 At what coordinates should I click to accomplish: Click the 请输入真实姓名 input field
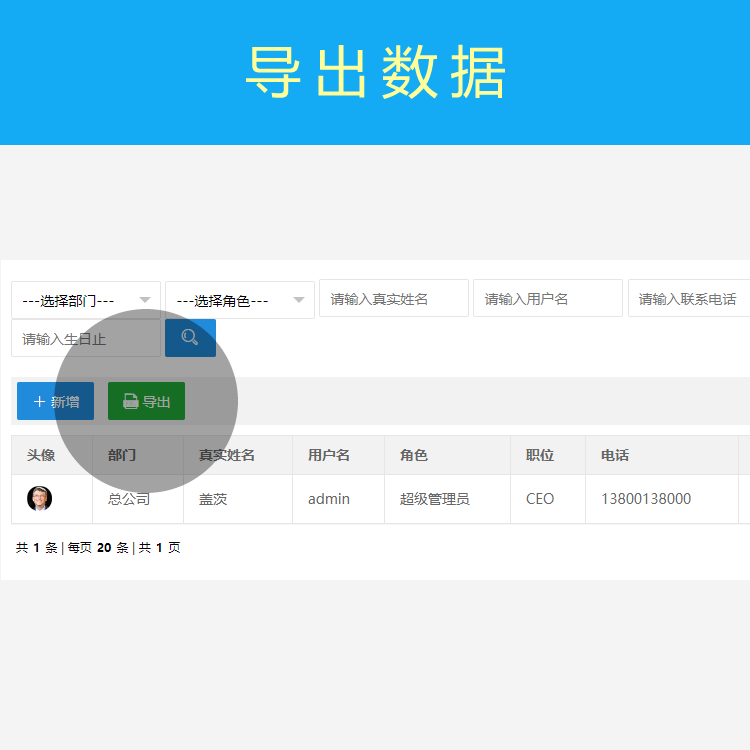[x=394, y=298]
